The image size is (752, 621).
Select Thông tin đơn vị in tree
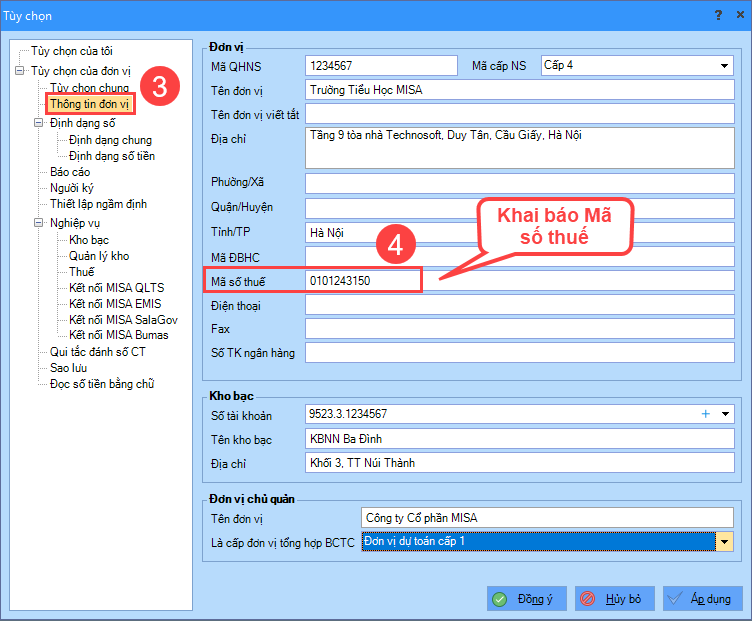pos(90,103)
